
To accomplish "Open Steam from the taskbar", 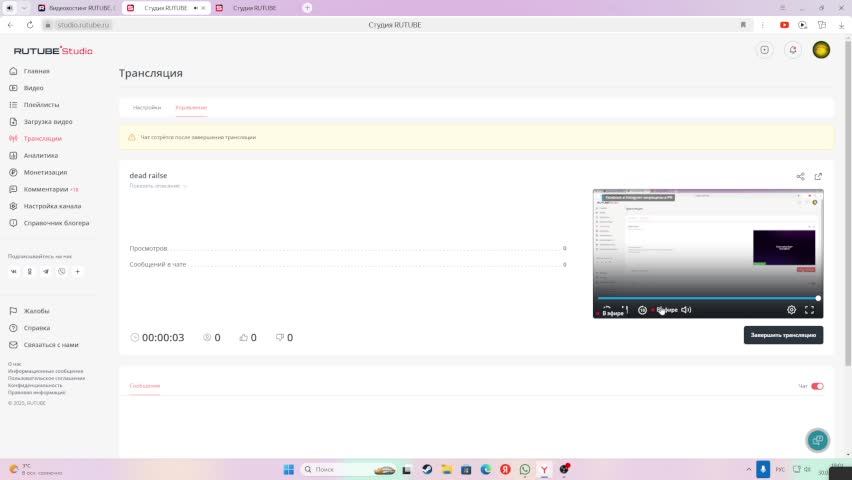I will coord(427,469).
